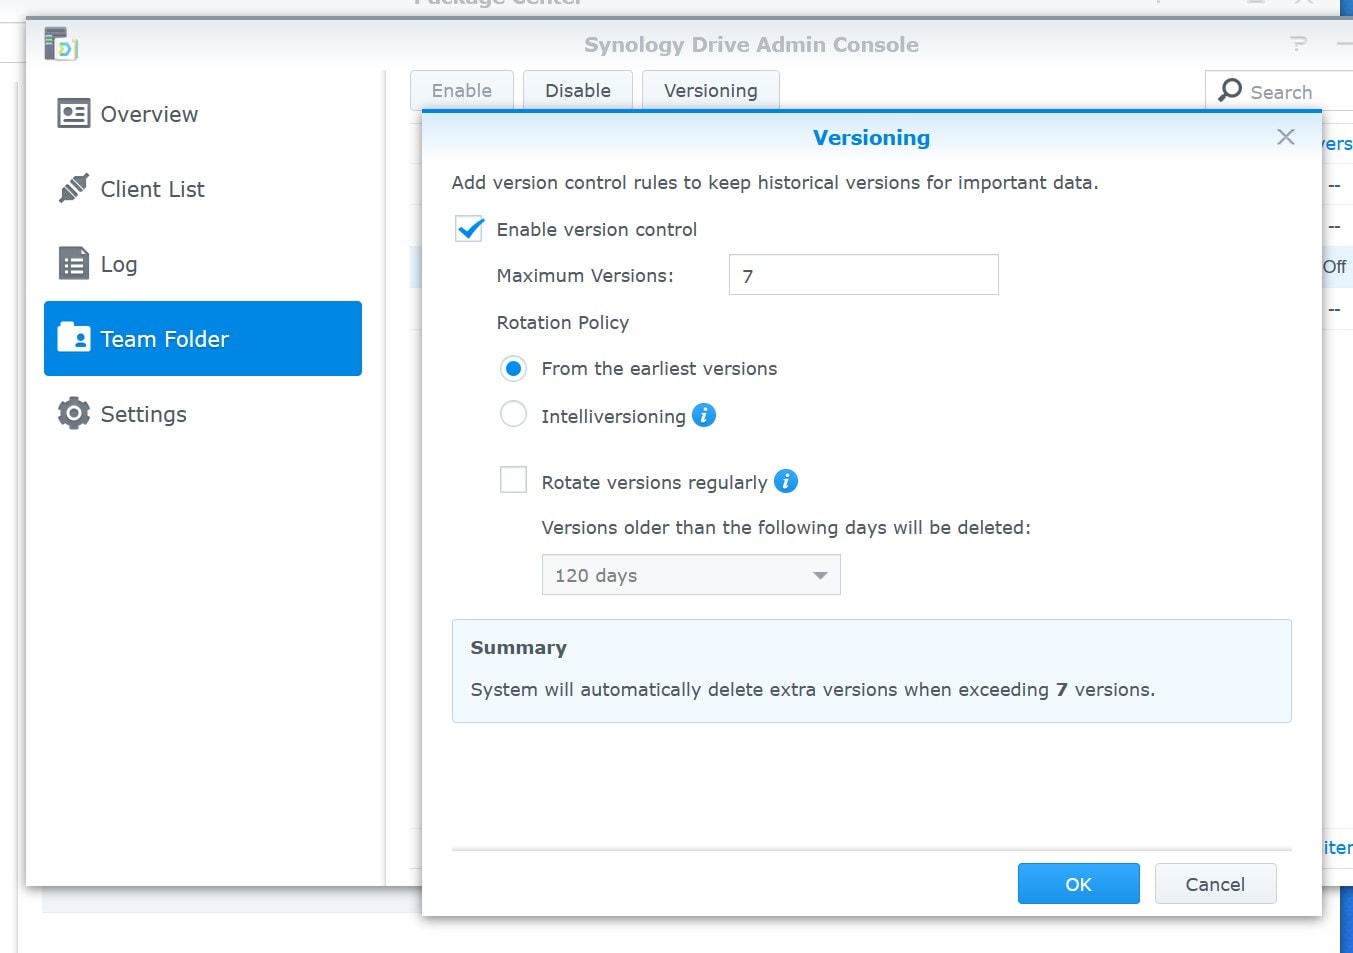
Task: Check the Rotate versions regularly checkbox
Action: click(513, 480)
